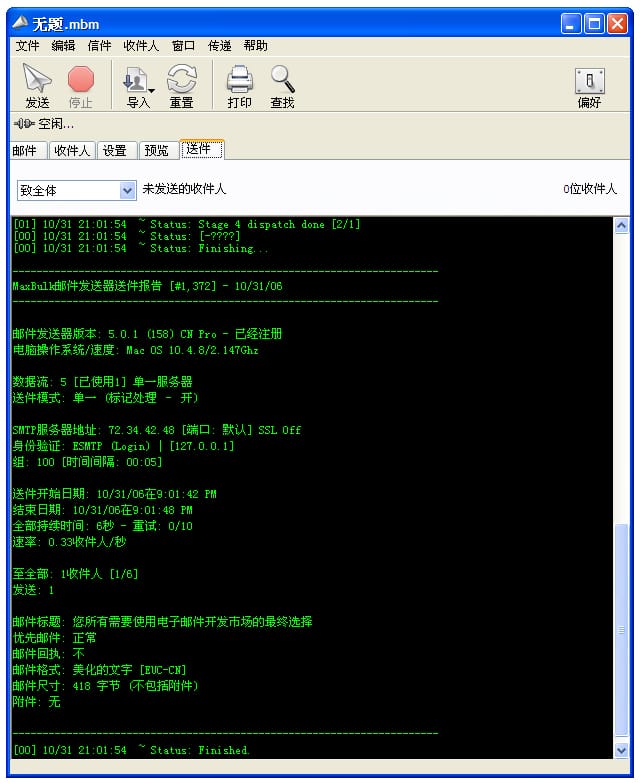This screenshot has width=640, height=783.
Task: Switch to the 设置 (Settings) tab
Action: point(115,151)
